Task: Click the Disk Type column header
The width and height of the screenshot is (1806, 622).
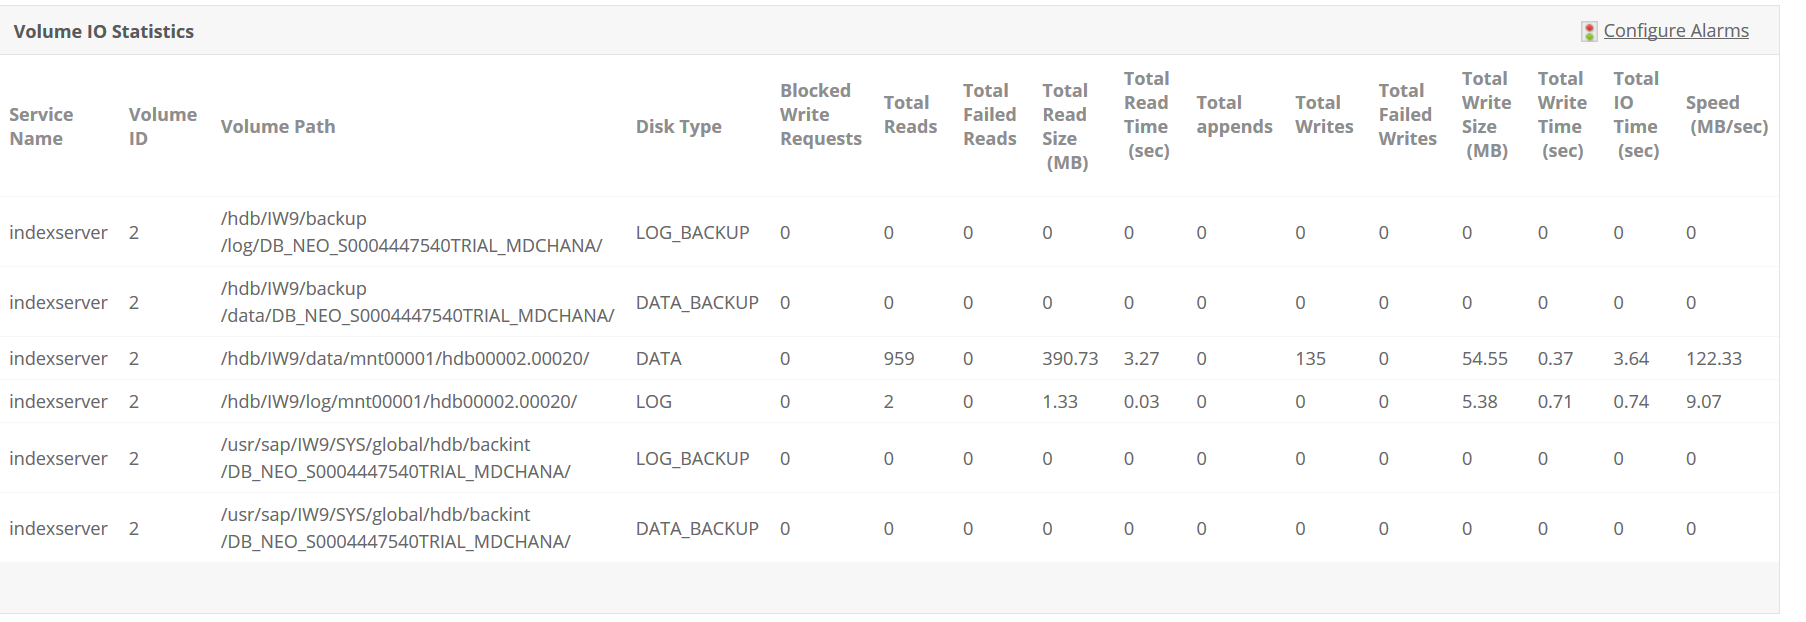Action: point(678,126)
